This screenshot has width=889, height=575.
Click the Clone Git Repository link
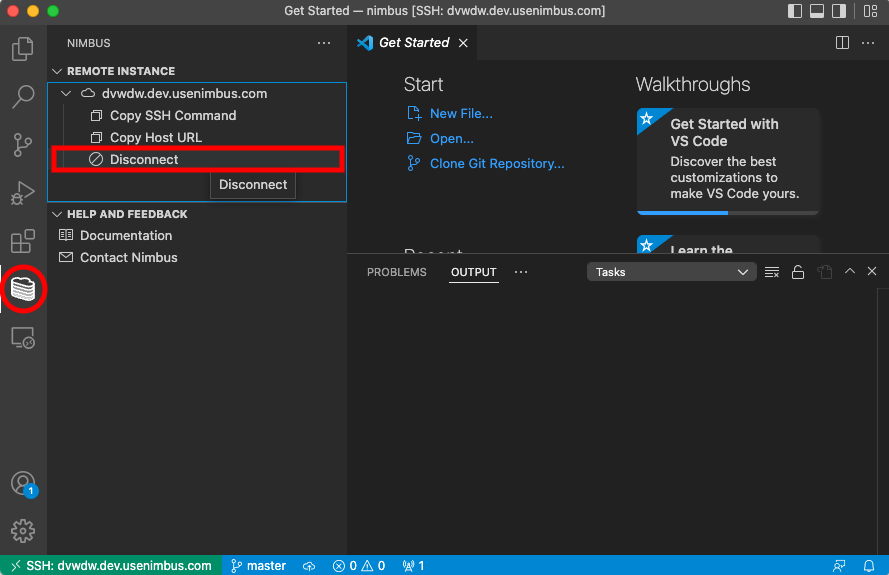[x=496, y=164]
